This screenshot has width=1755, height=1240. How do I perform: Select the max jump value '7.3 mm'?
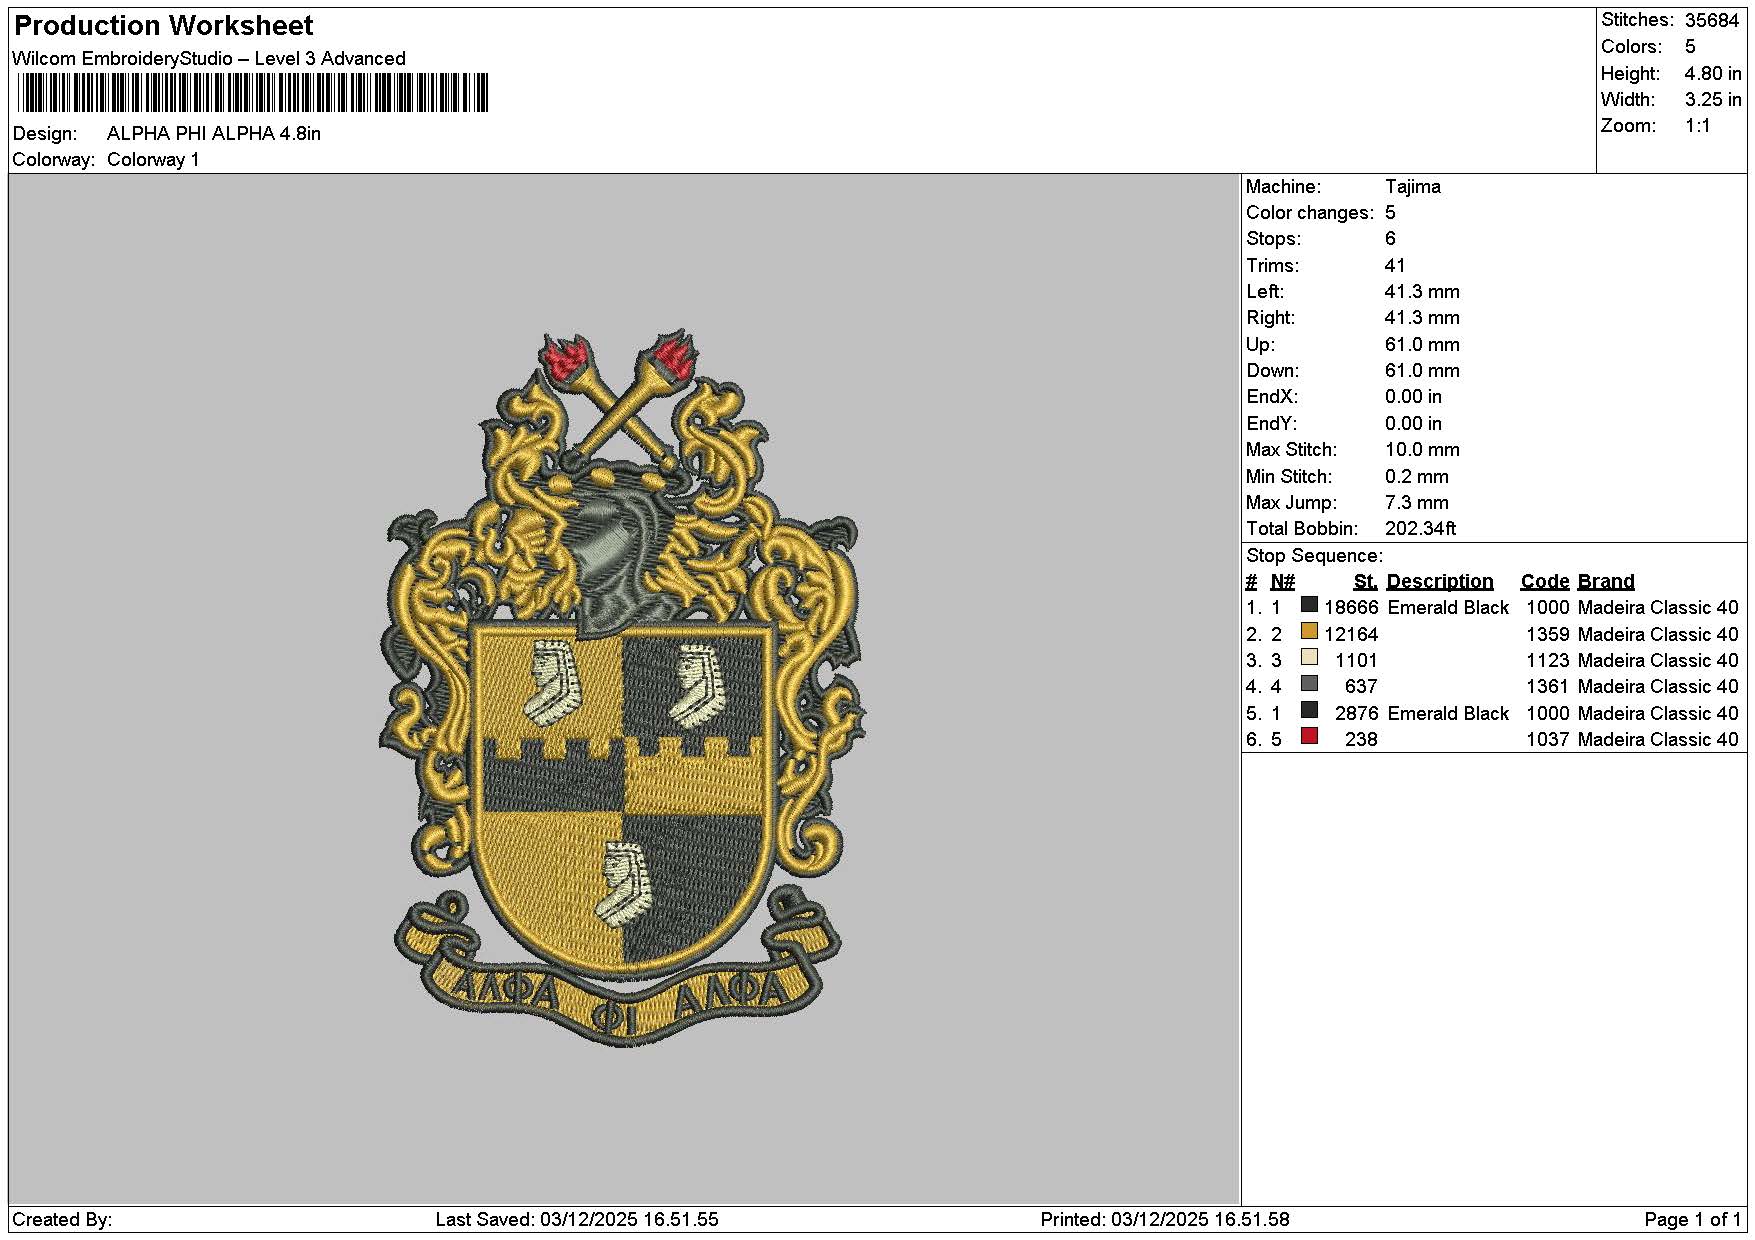(1417, 503)
